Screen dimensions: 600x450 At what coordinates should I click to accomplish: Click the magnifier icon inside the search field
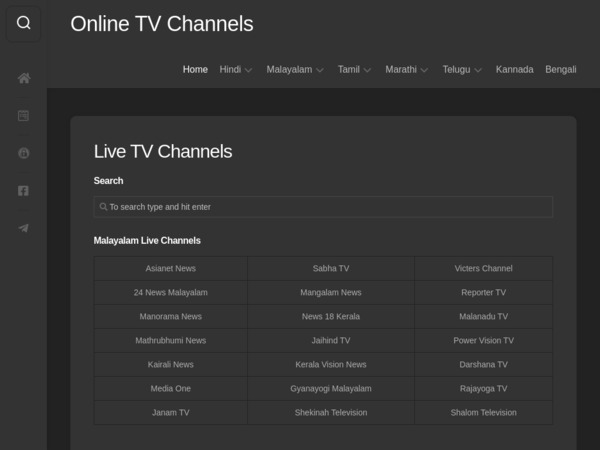[103, 207]
